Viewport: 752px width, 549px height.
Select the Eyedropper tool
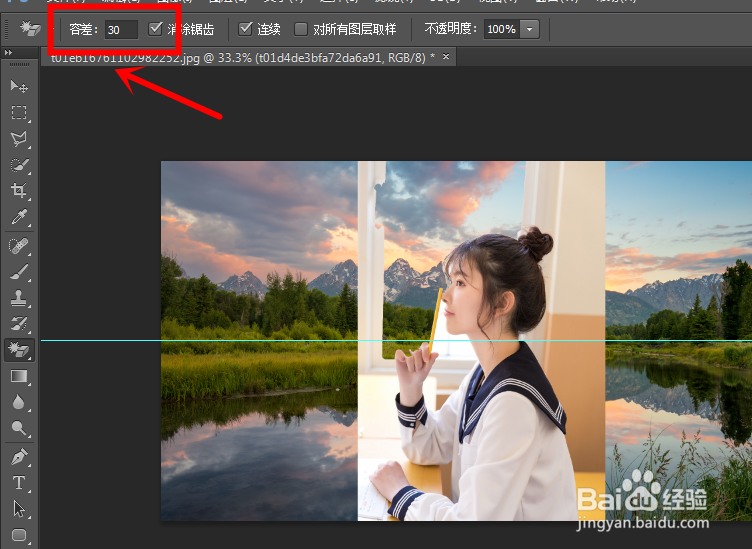19,217
